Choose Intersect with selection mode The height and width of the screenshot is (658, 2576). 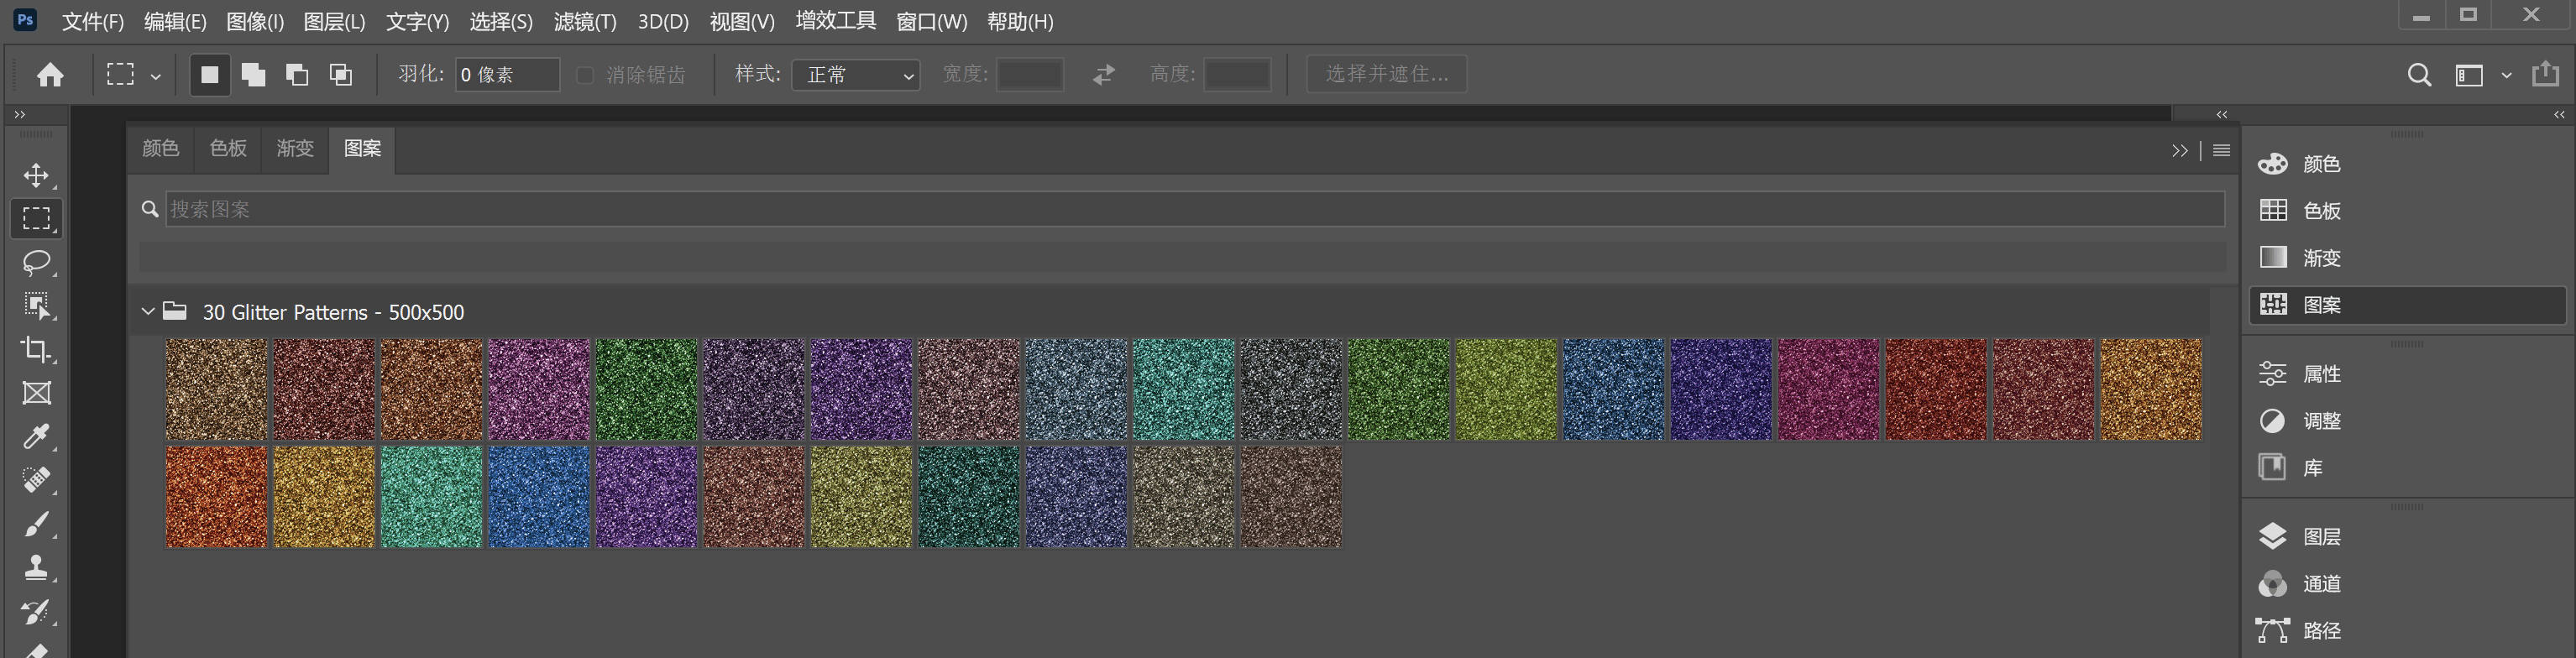coord(341,75)
